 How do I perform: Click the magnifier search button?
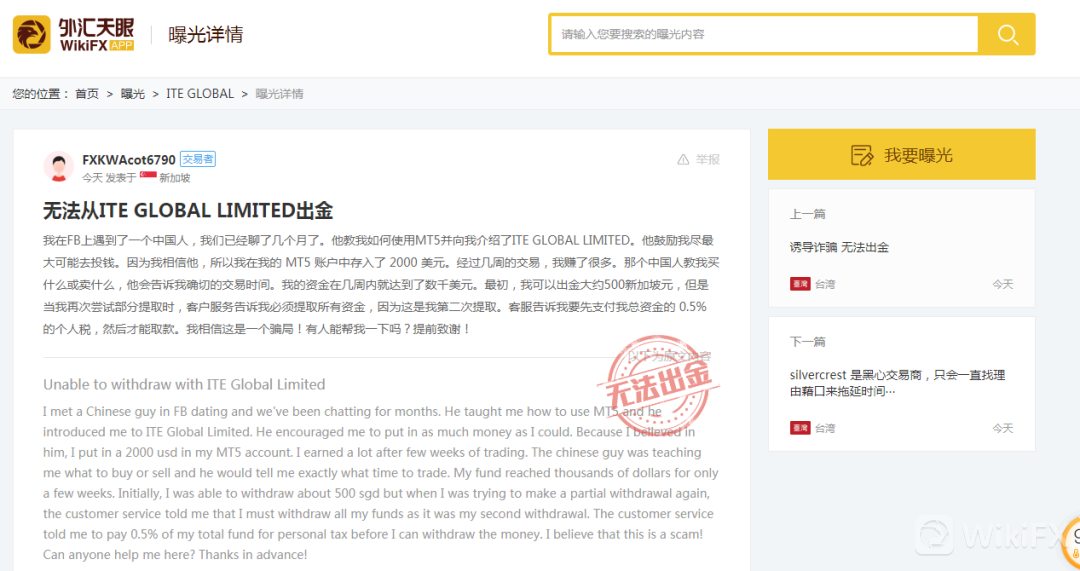point(1007,34)
